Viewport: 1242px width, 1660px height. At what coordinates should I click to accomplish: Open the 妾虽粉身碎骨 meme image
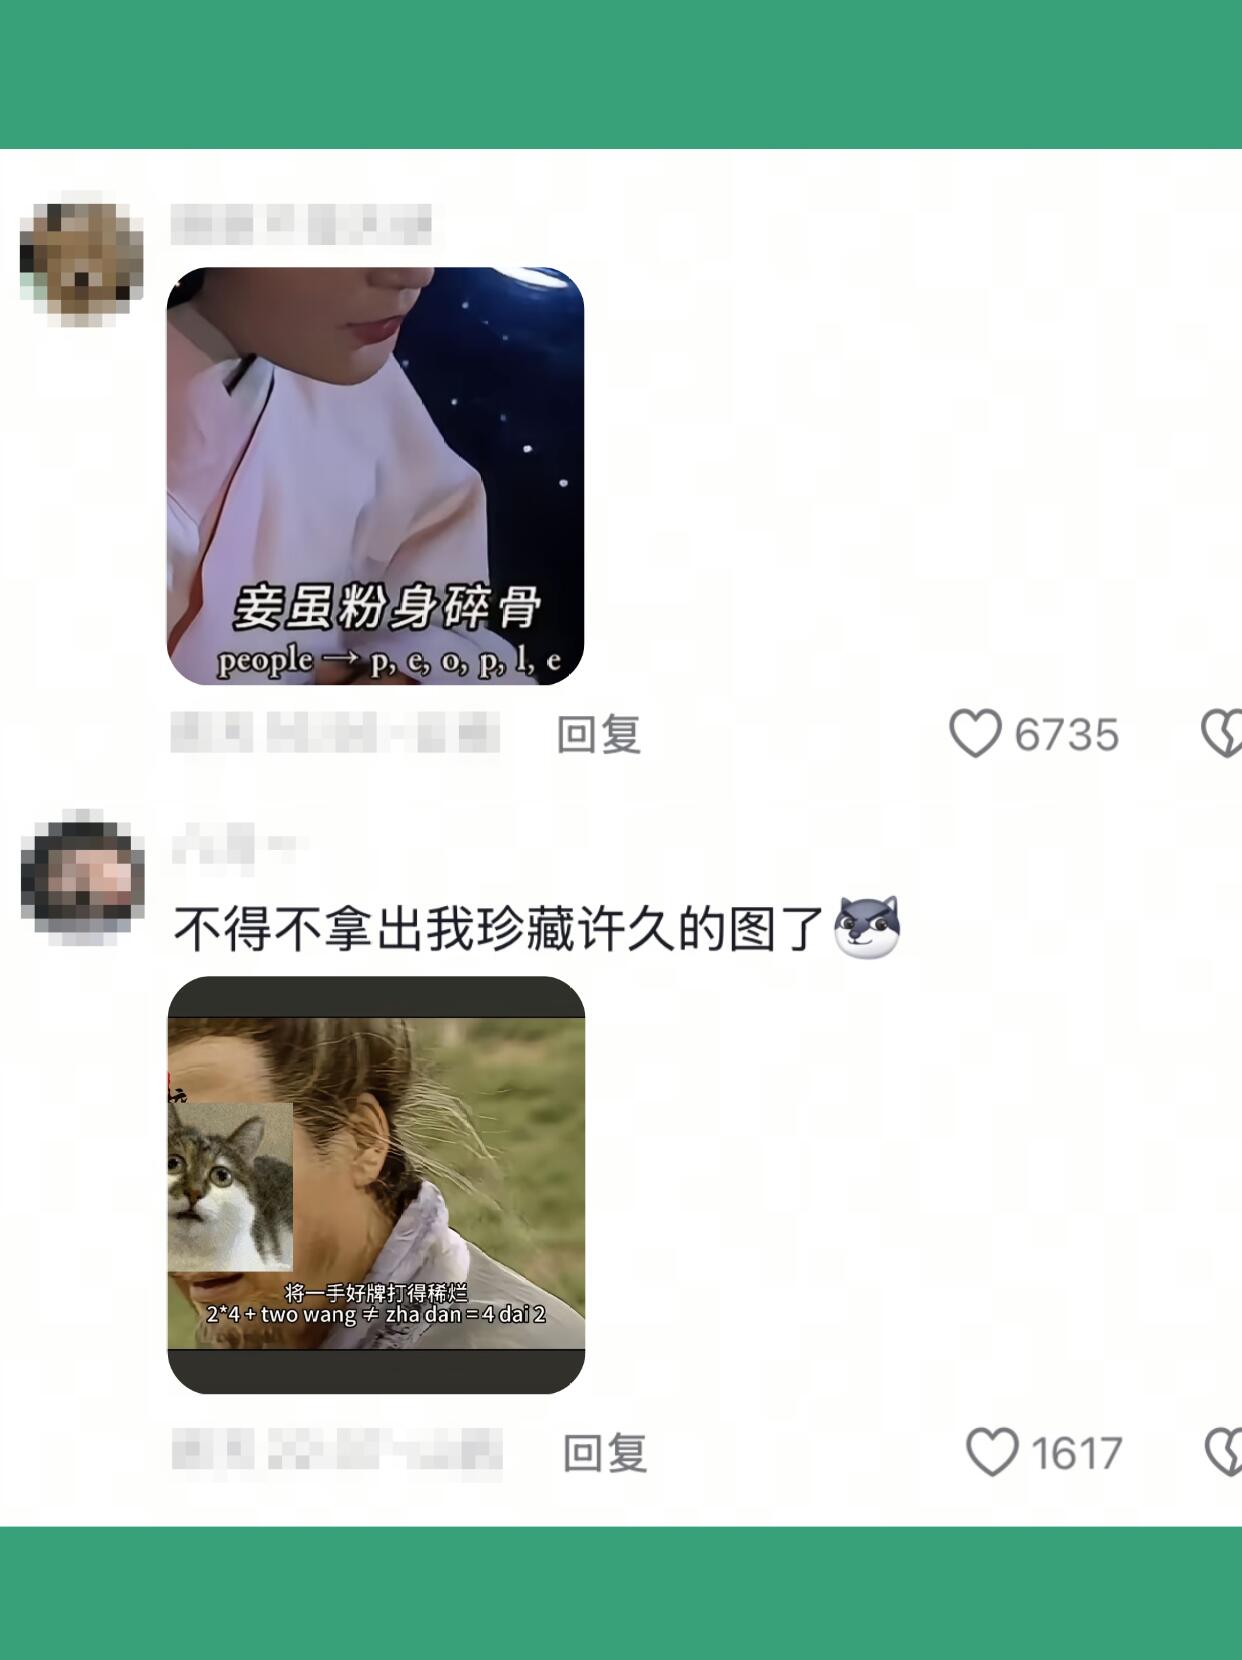375,476
